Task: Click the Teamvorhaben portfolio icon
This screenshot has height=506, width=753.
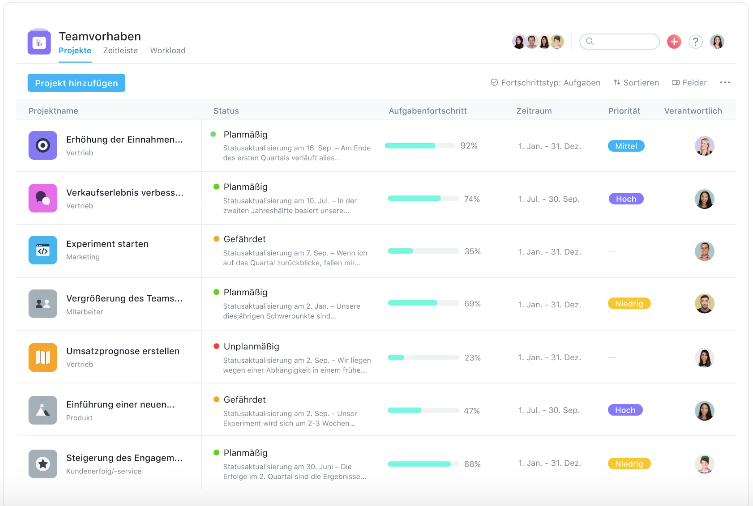Action: (39, 42)
